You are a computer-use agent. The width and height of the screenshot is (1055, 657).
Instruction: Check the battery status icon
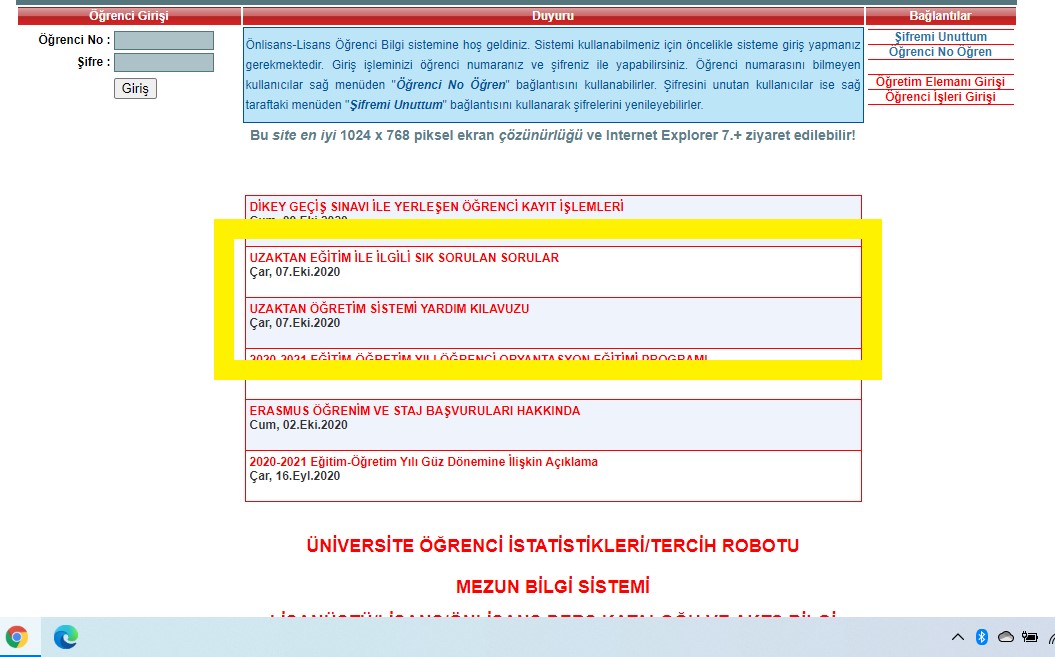pyautogui.click(x=1029, y=637)
